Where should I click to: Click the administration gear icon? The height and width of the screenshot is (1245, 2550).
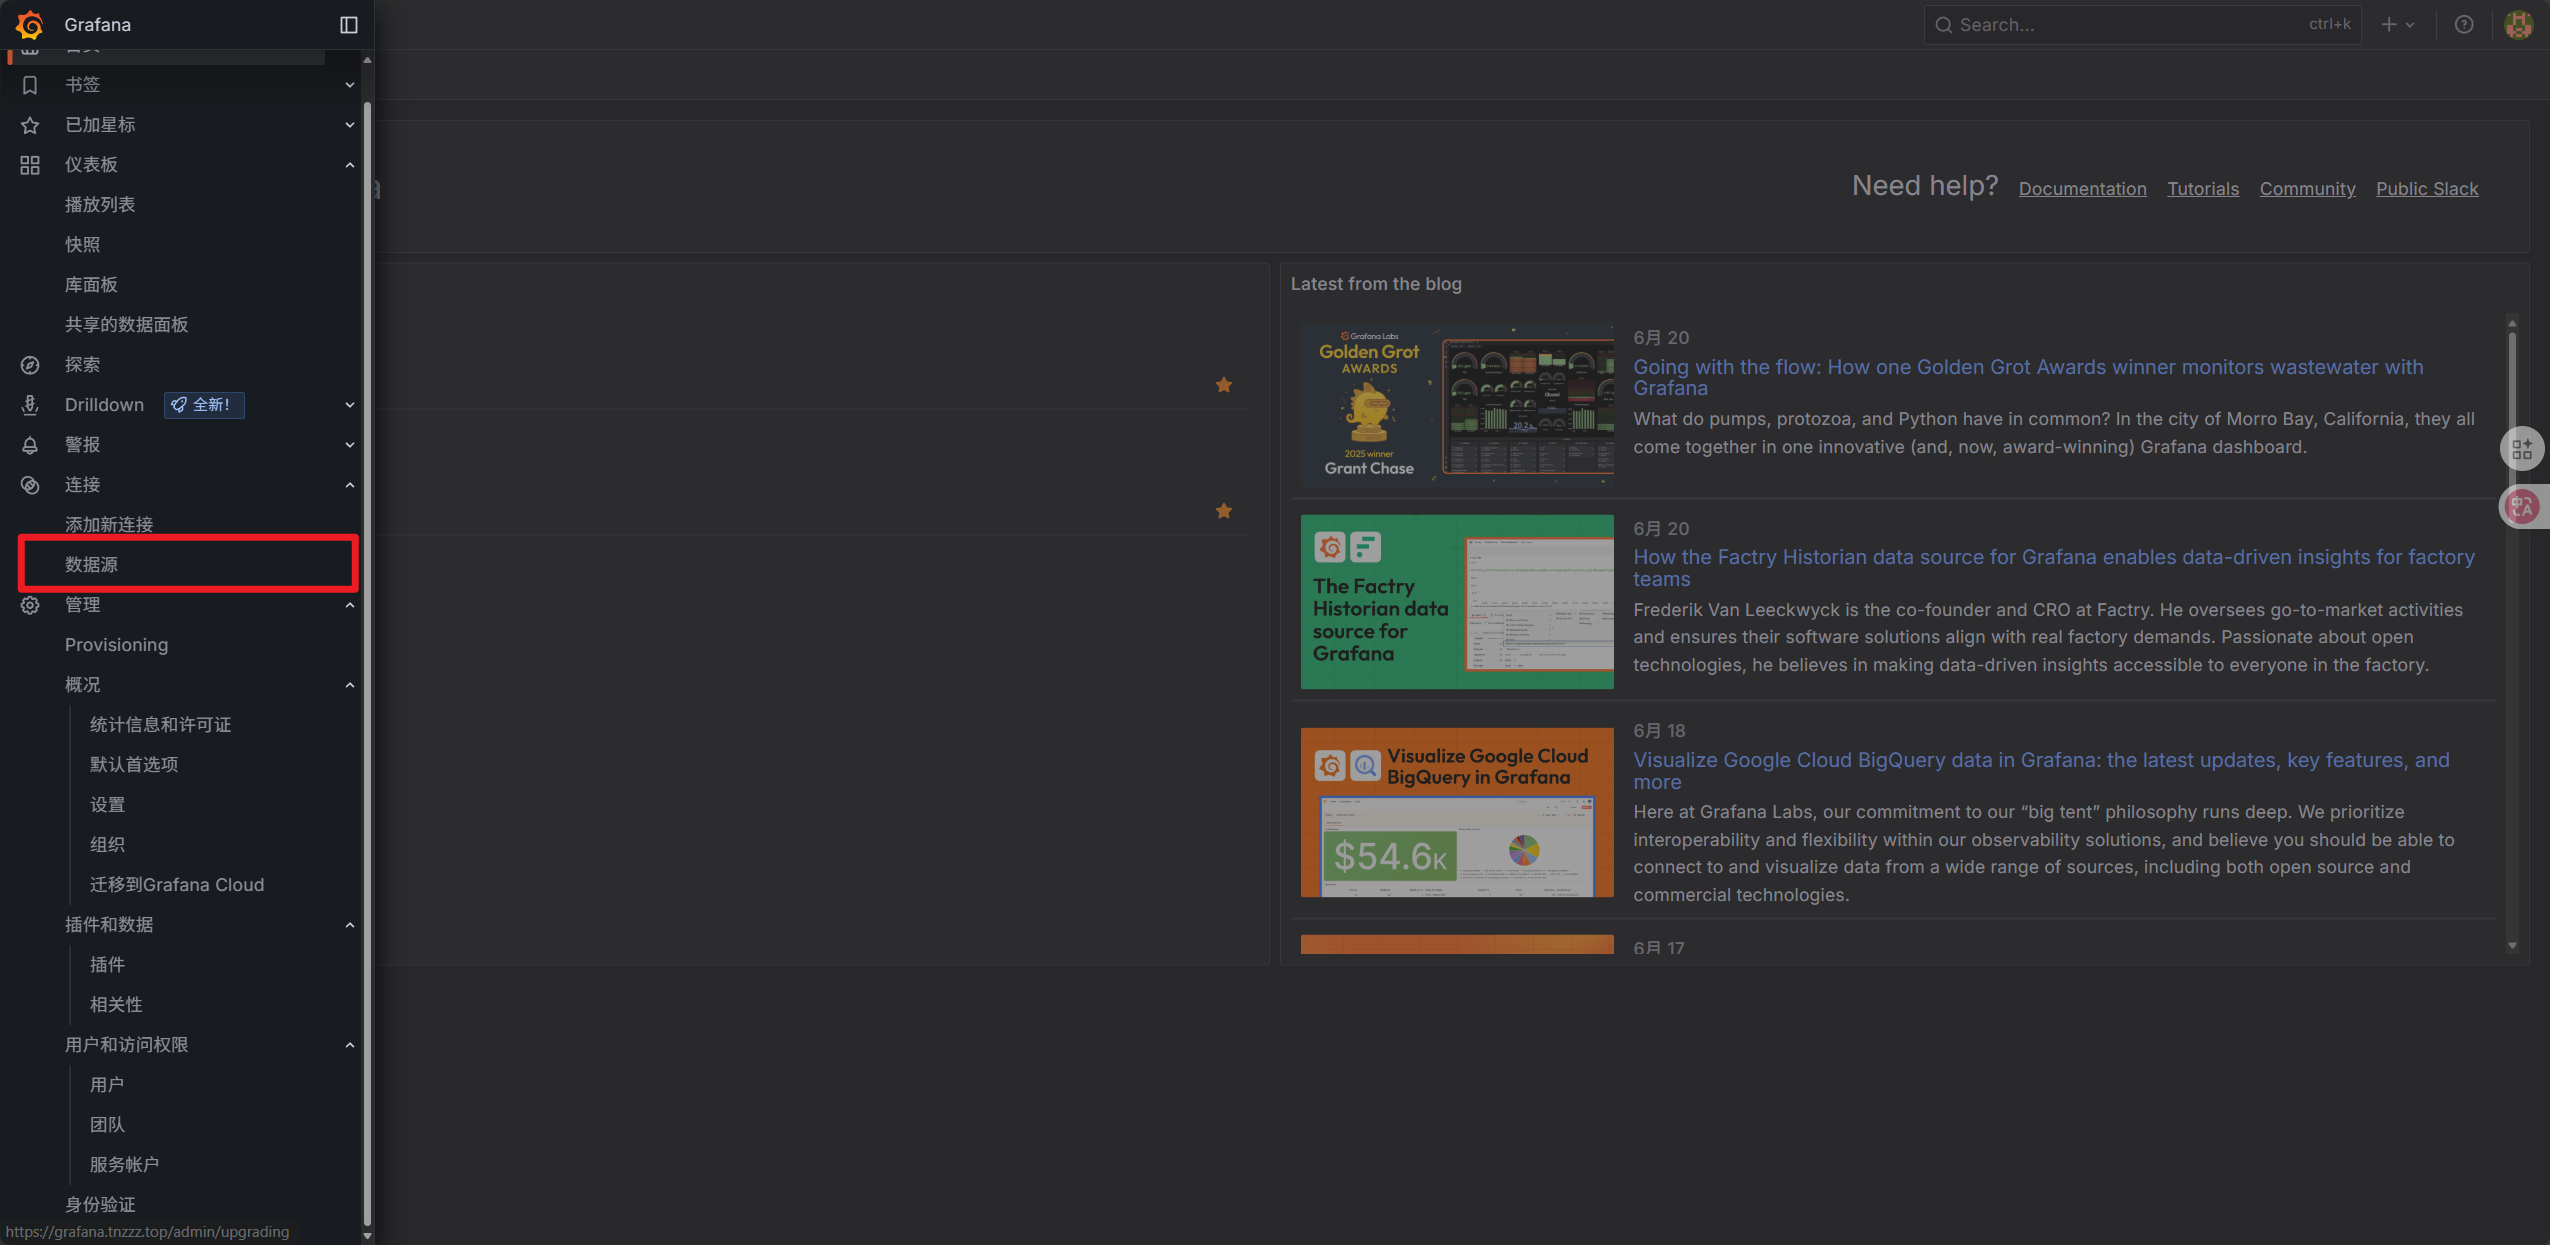(30, 605)
